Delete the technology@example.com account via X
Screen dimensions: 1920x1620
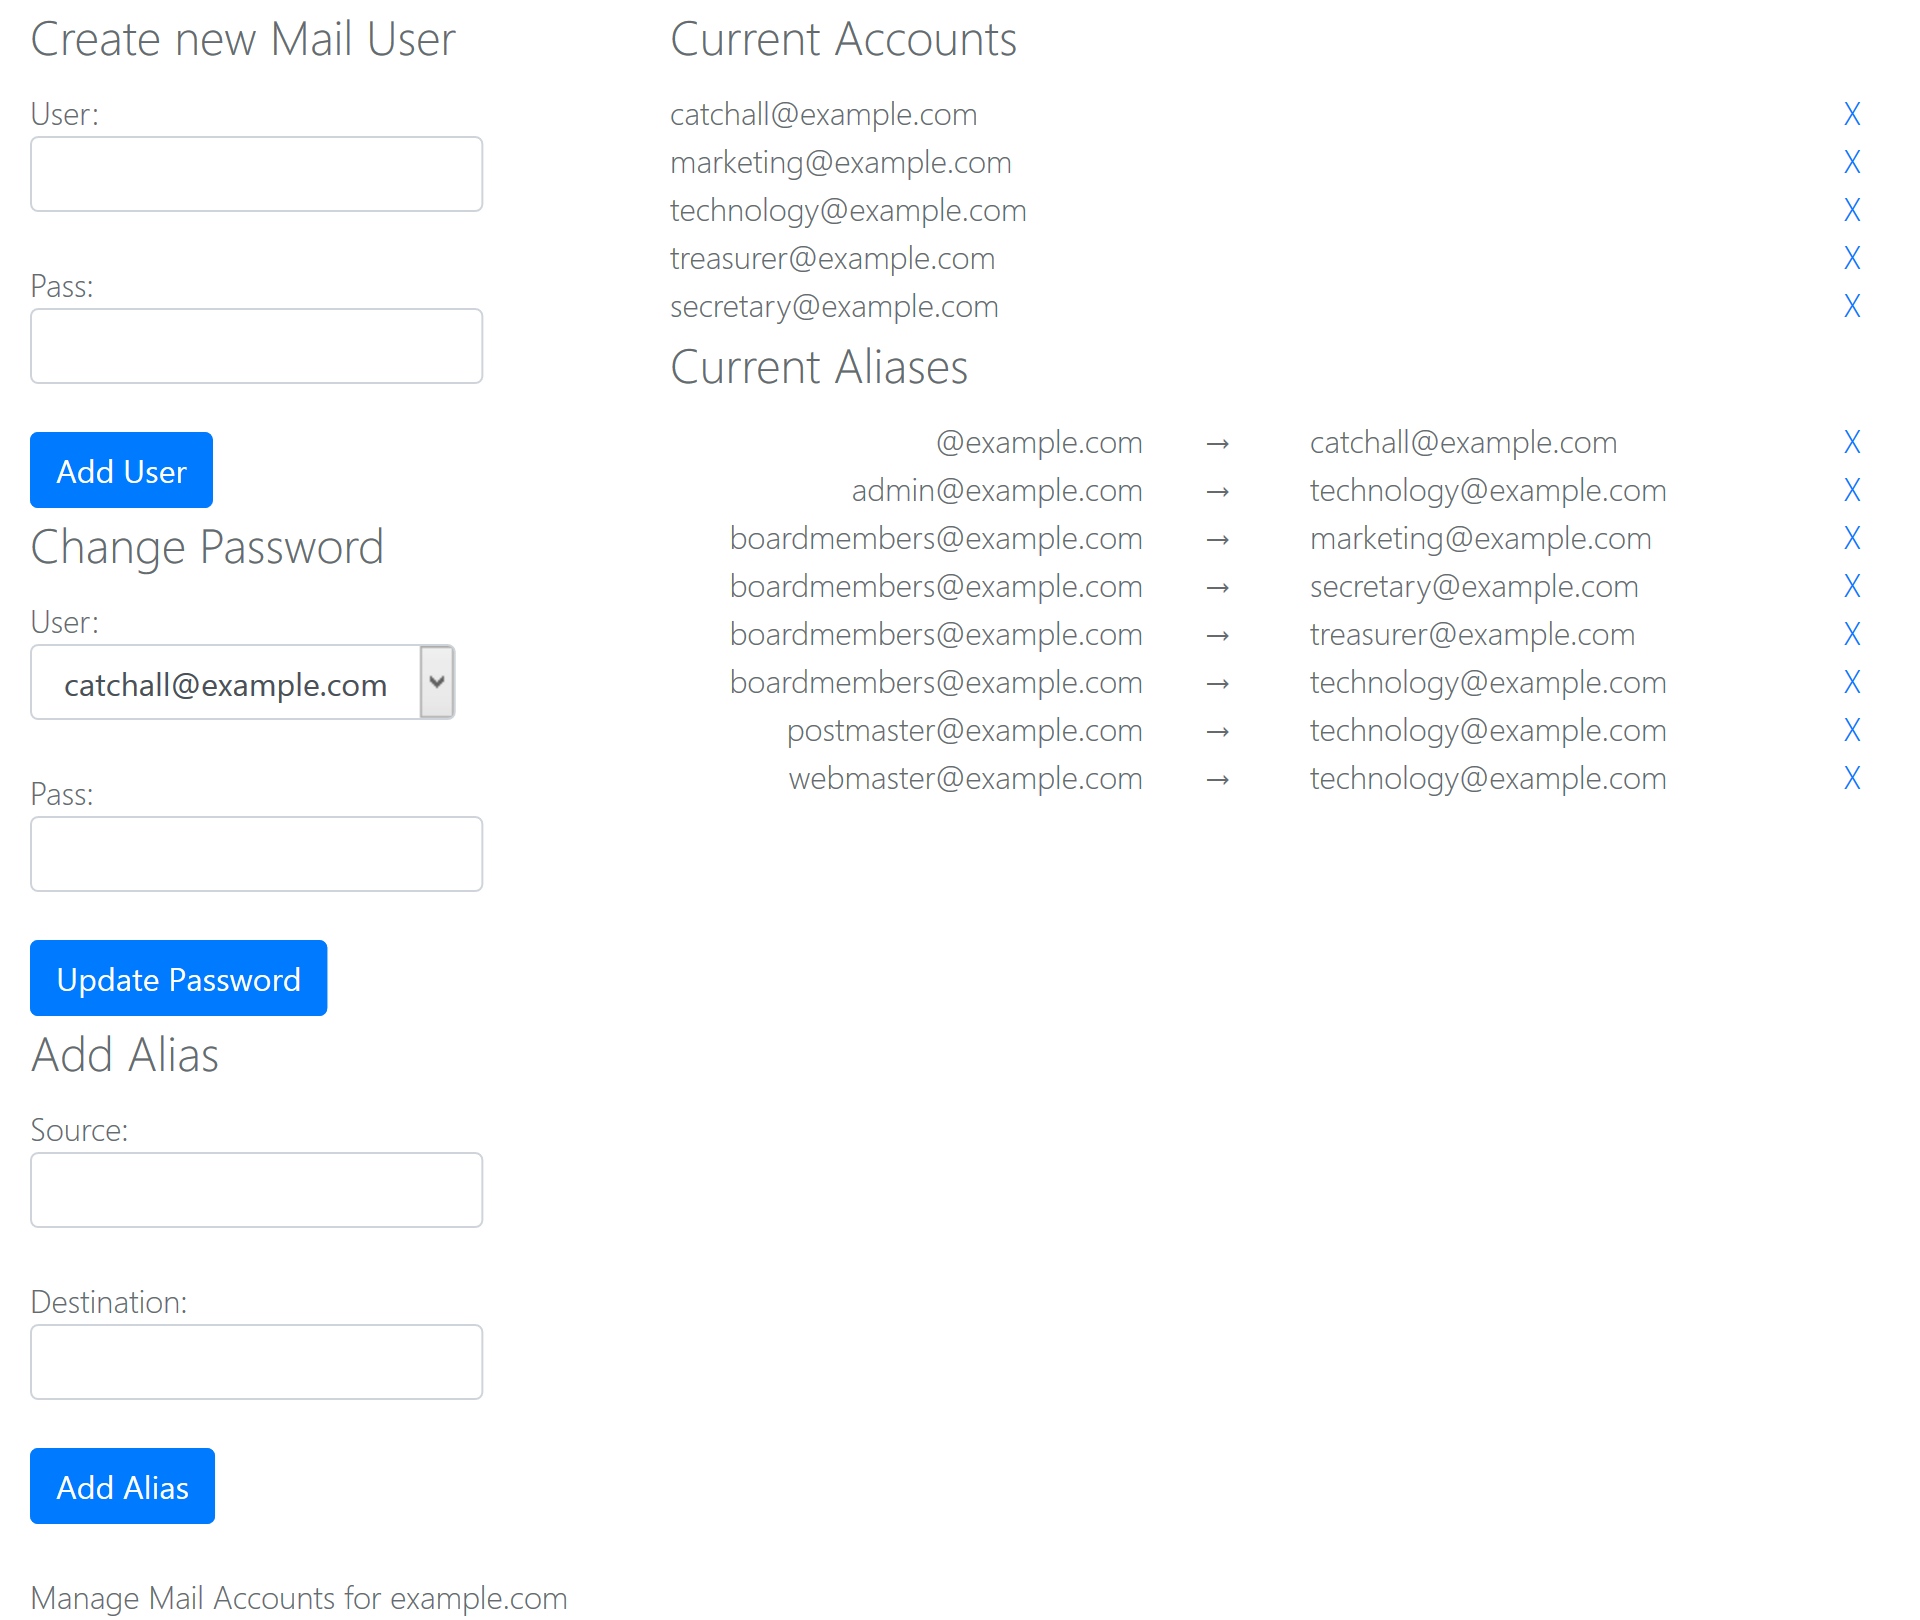1851,210
